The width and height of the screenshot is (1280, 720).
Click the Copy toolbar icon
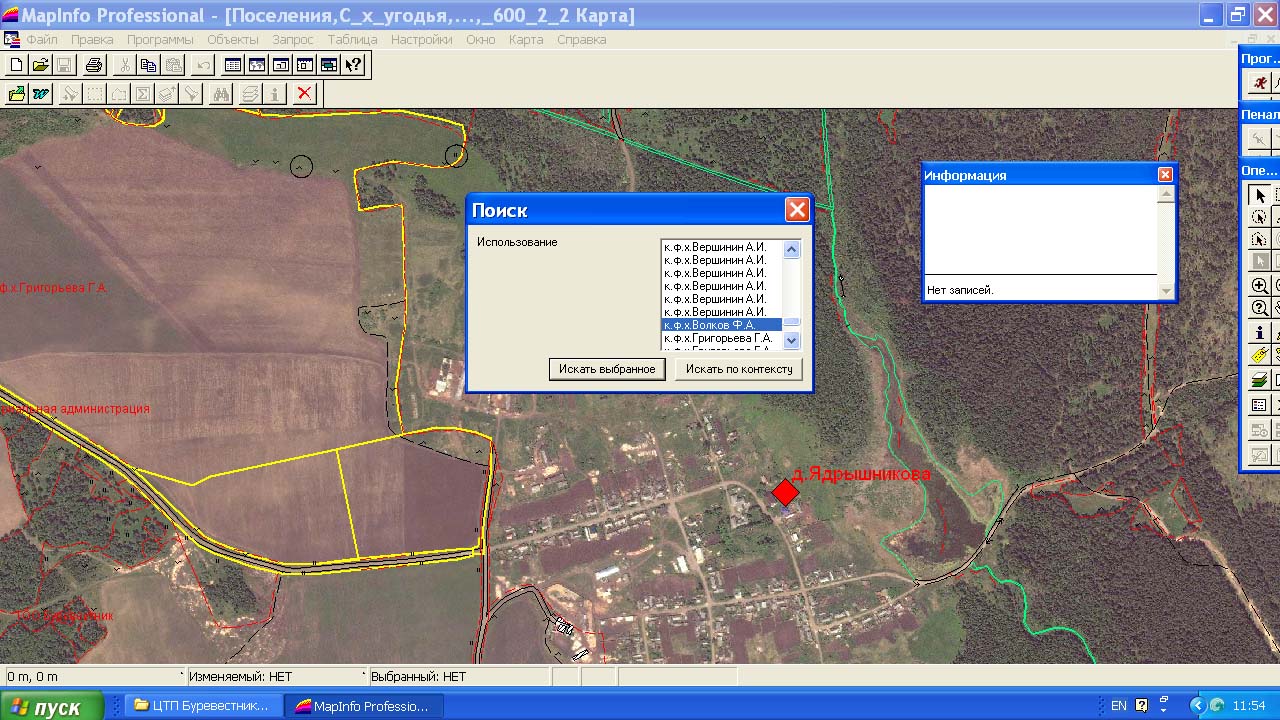[x=148, y=66]
